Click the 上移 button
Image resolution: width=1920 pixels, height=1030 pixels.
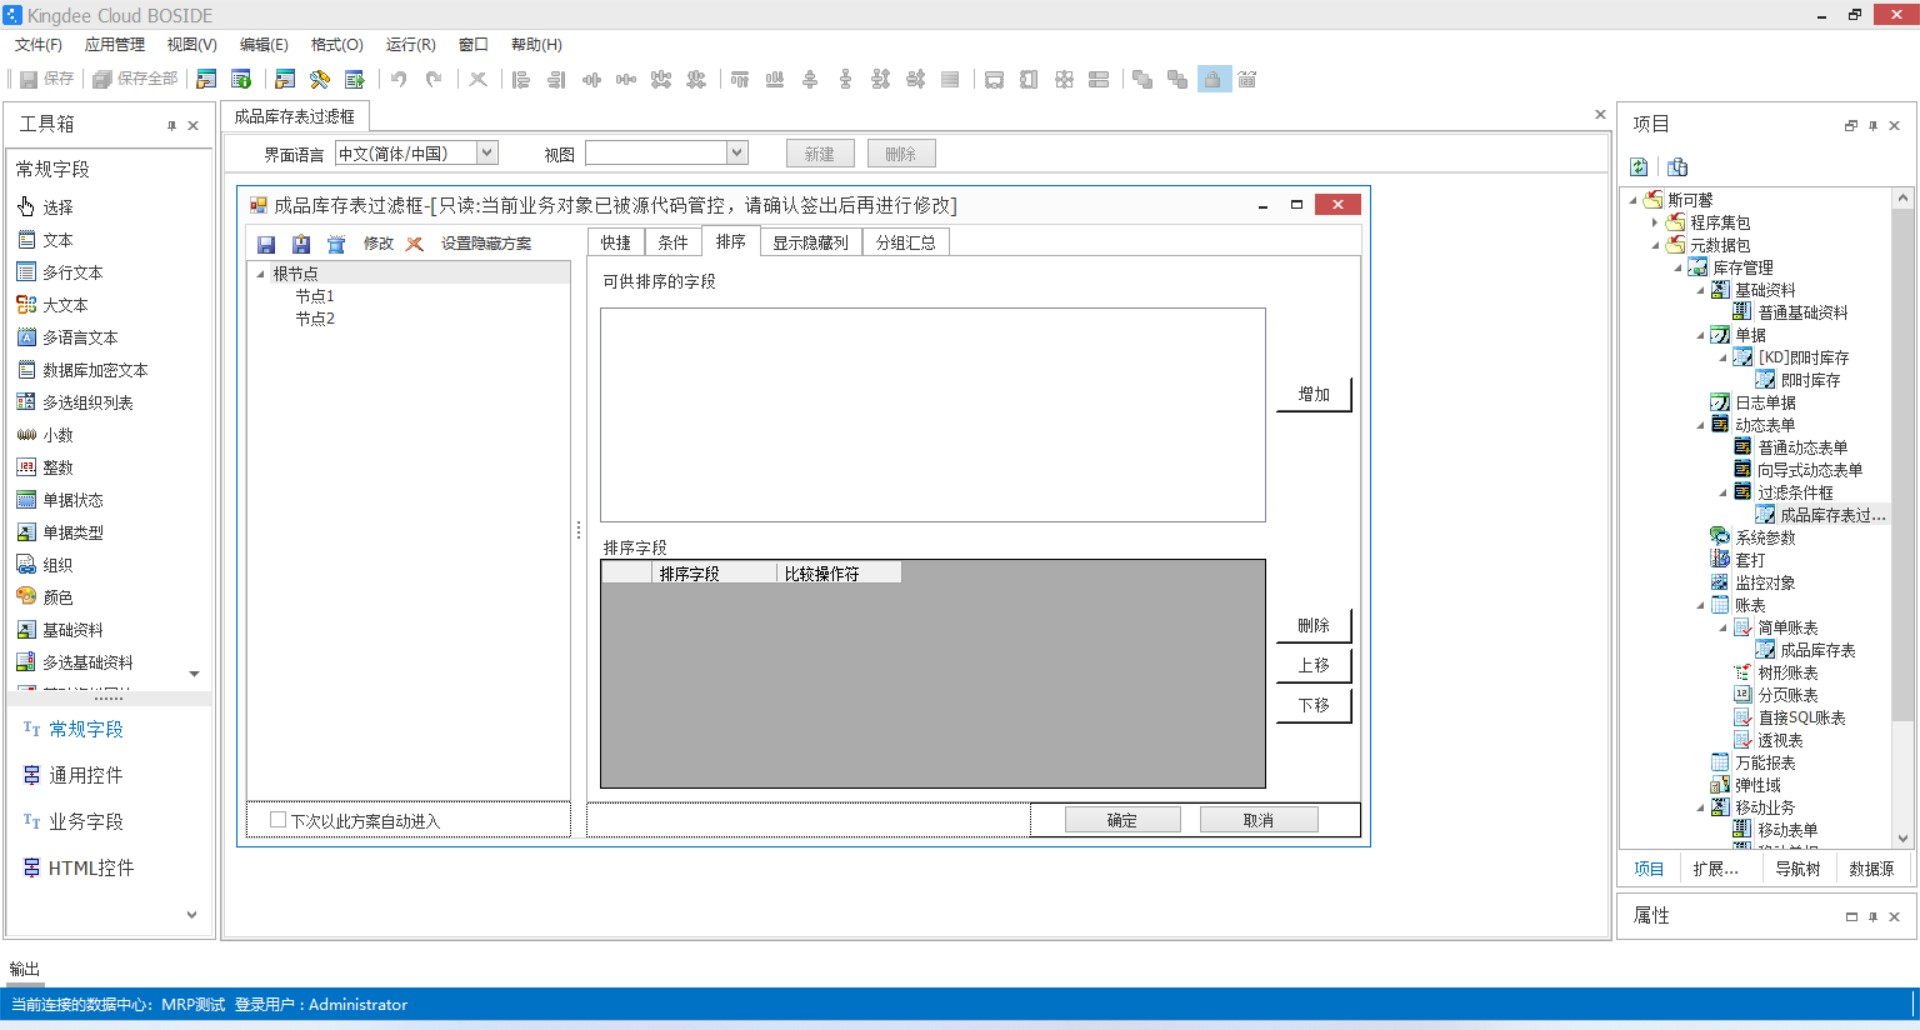tap(1314, 665)
